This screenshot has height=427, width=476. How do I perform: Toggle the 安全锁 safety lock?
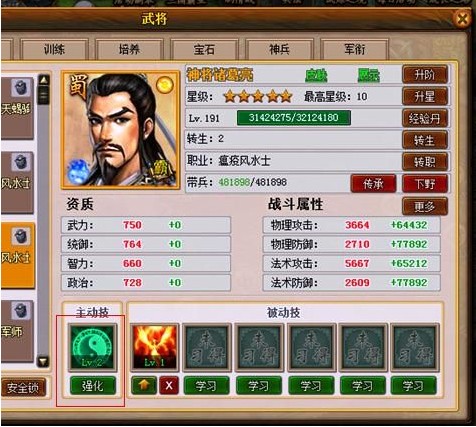[x=23, y=387]
